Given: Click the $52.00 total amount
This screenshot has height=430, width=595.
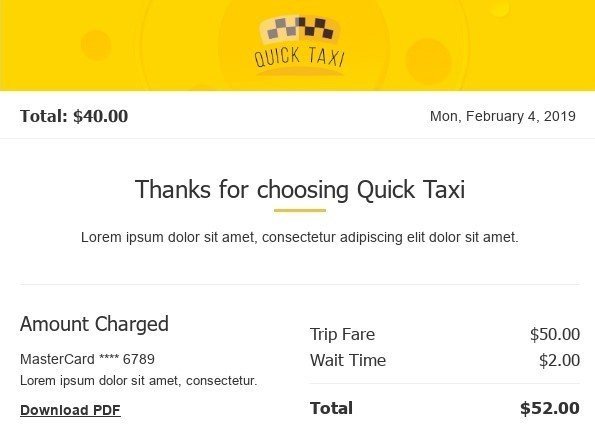Looking at the screenshot, I should tap(550, 408).
